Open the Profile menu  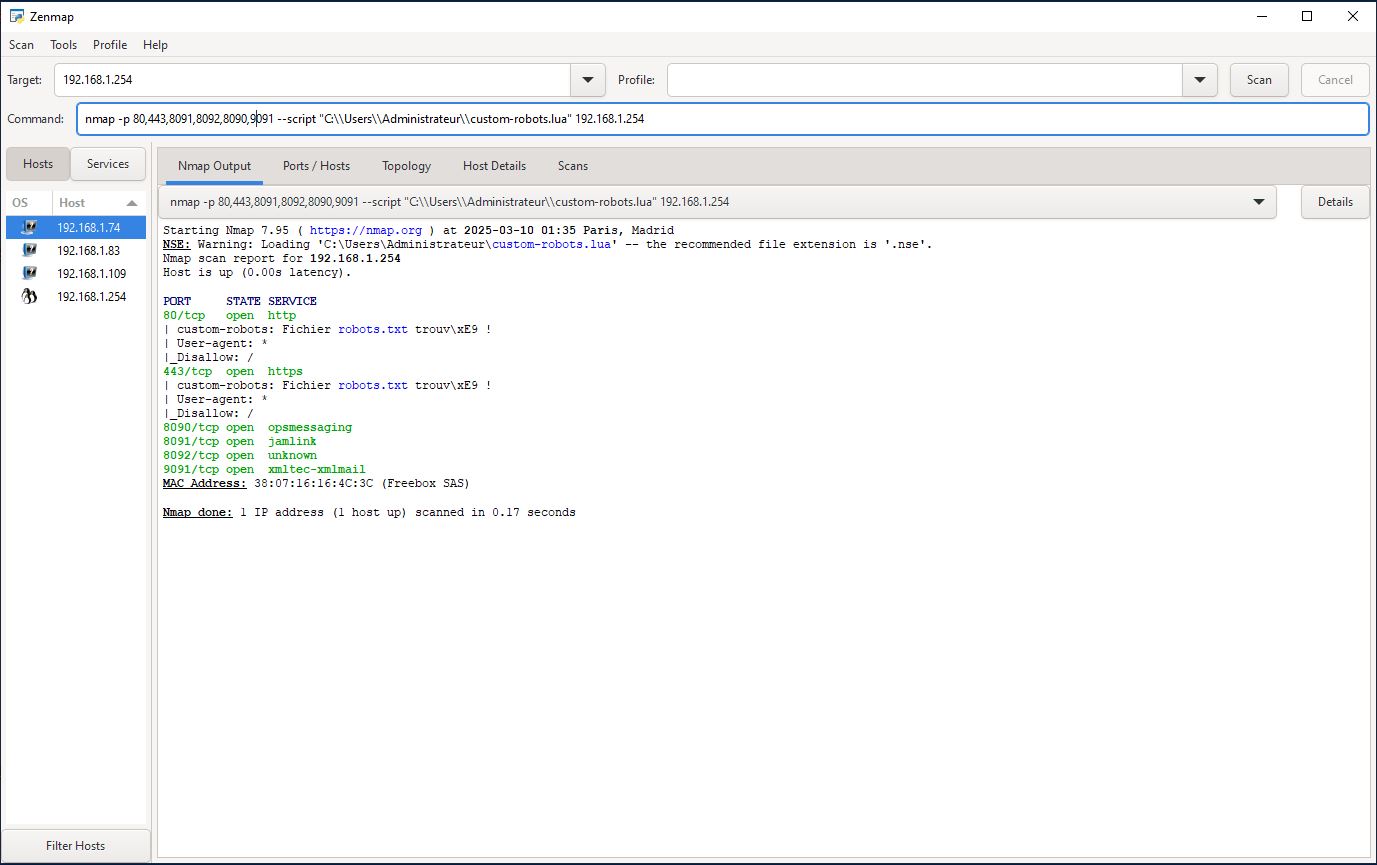coord(110,45)
